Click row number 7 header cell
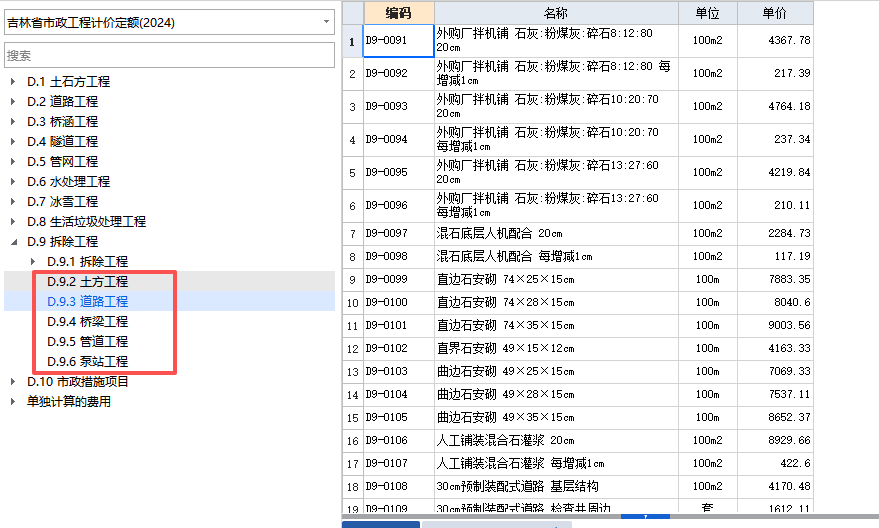879x528 pixels. [x=352, y=233]
